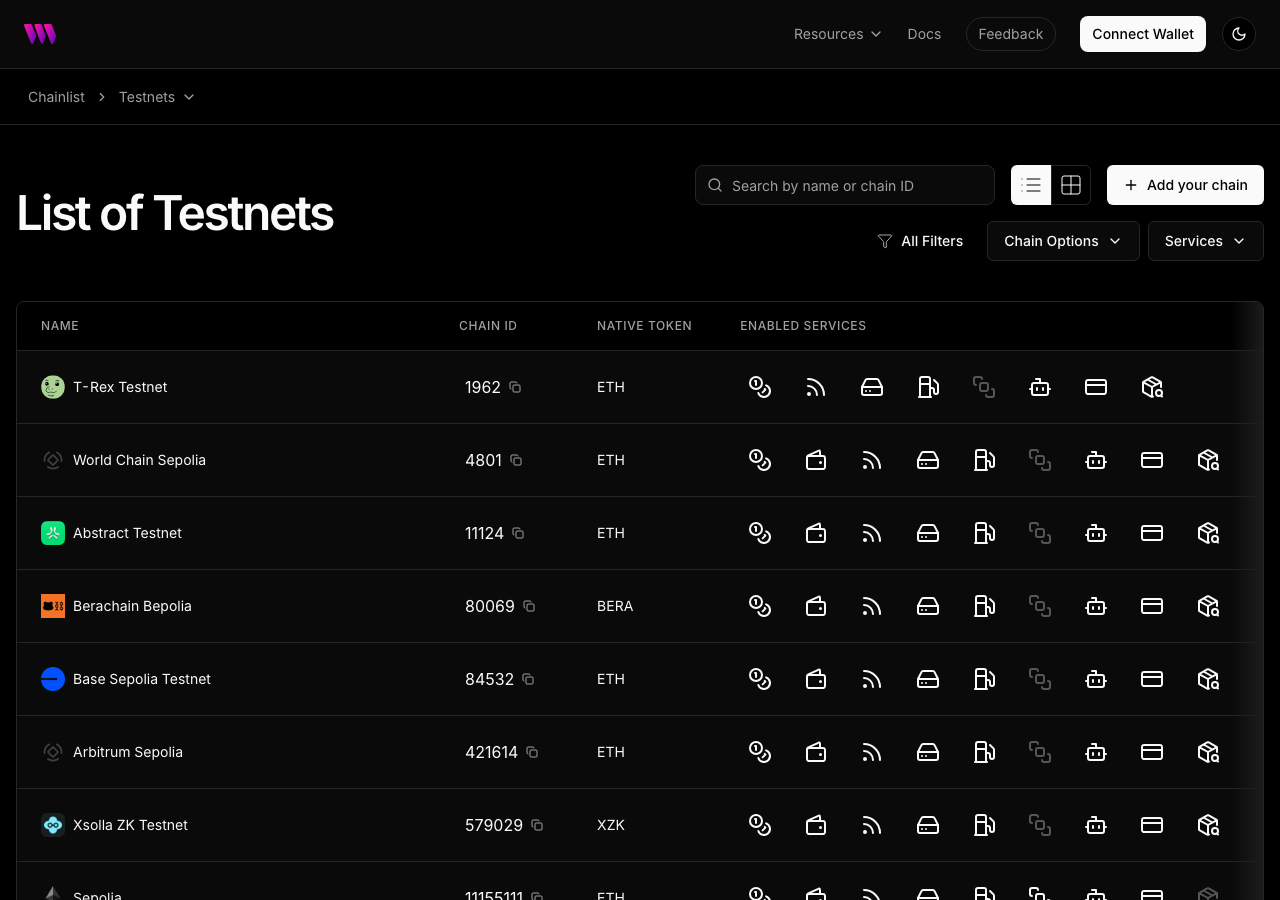This screenshot has height=900, width=1280.
Task: Open Base Sepolia Testnet chain page
Action: [x=142, y=679]
